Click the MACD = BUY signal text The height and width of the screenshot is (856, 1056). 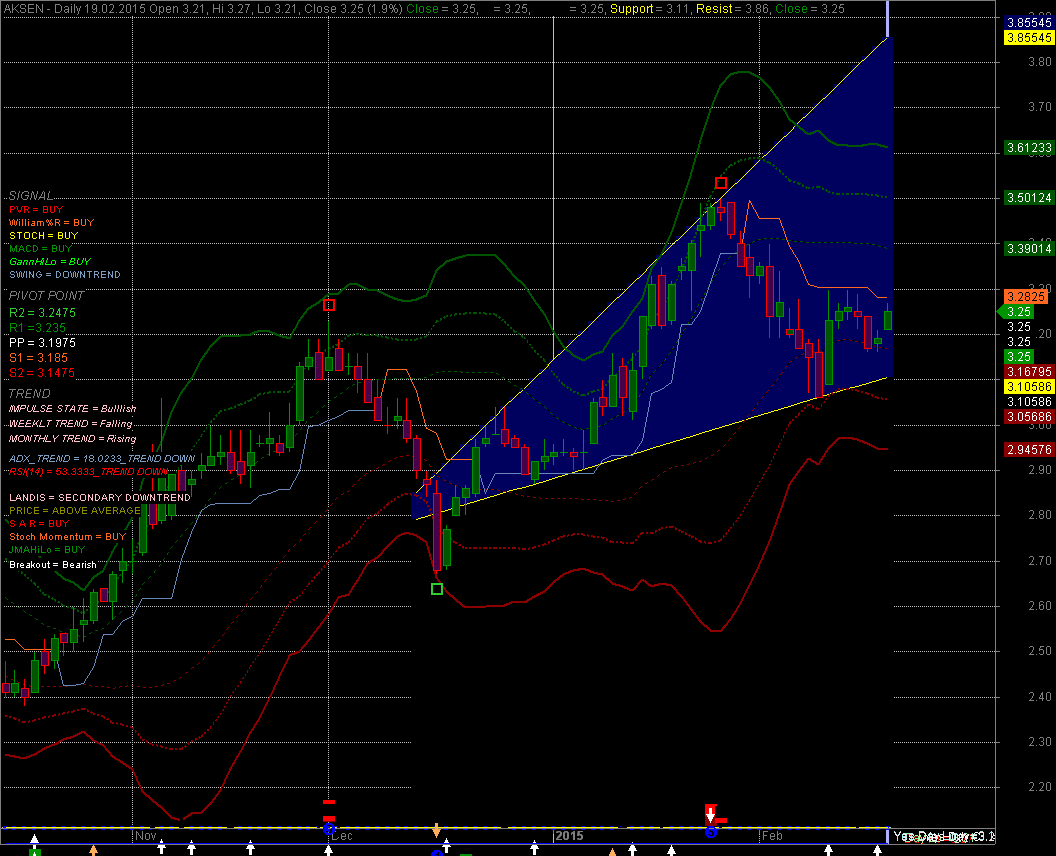pyautogui.click(x=41, y=248)
